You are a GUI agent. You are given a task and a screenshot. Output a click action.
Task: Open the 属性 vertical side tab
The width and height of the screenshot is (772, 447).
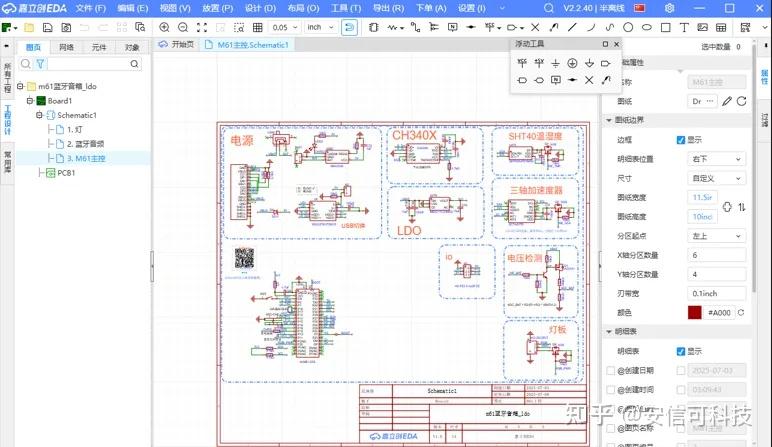765,77
